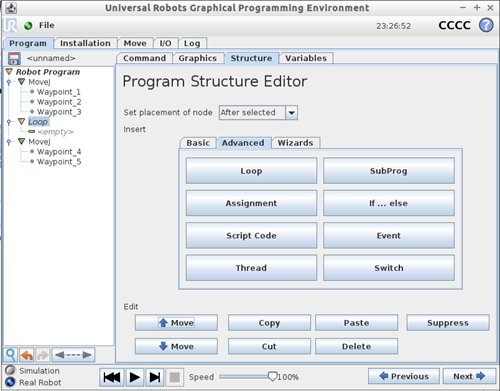Insert a Loop node

click(251, 171)
